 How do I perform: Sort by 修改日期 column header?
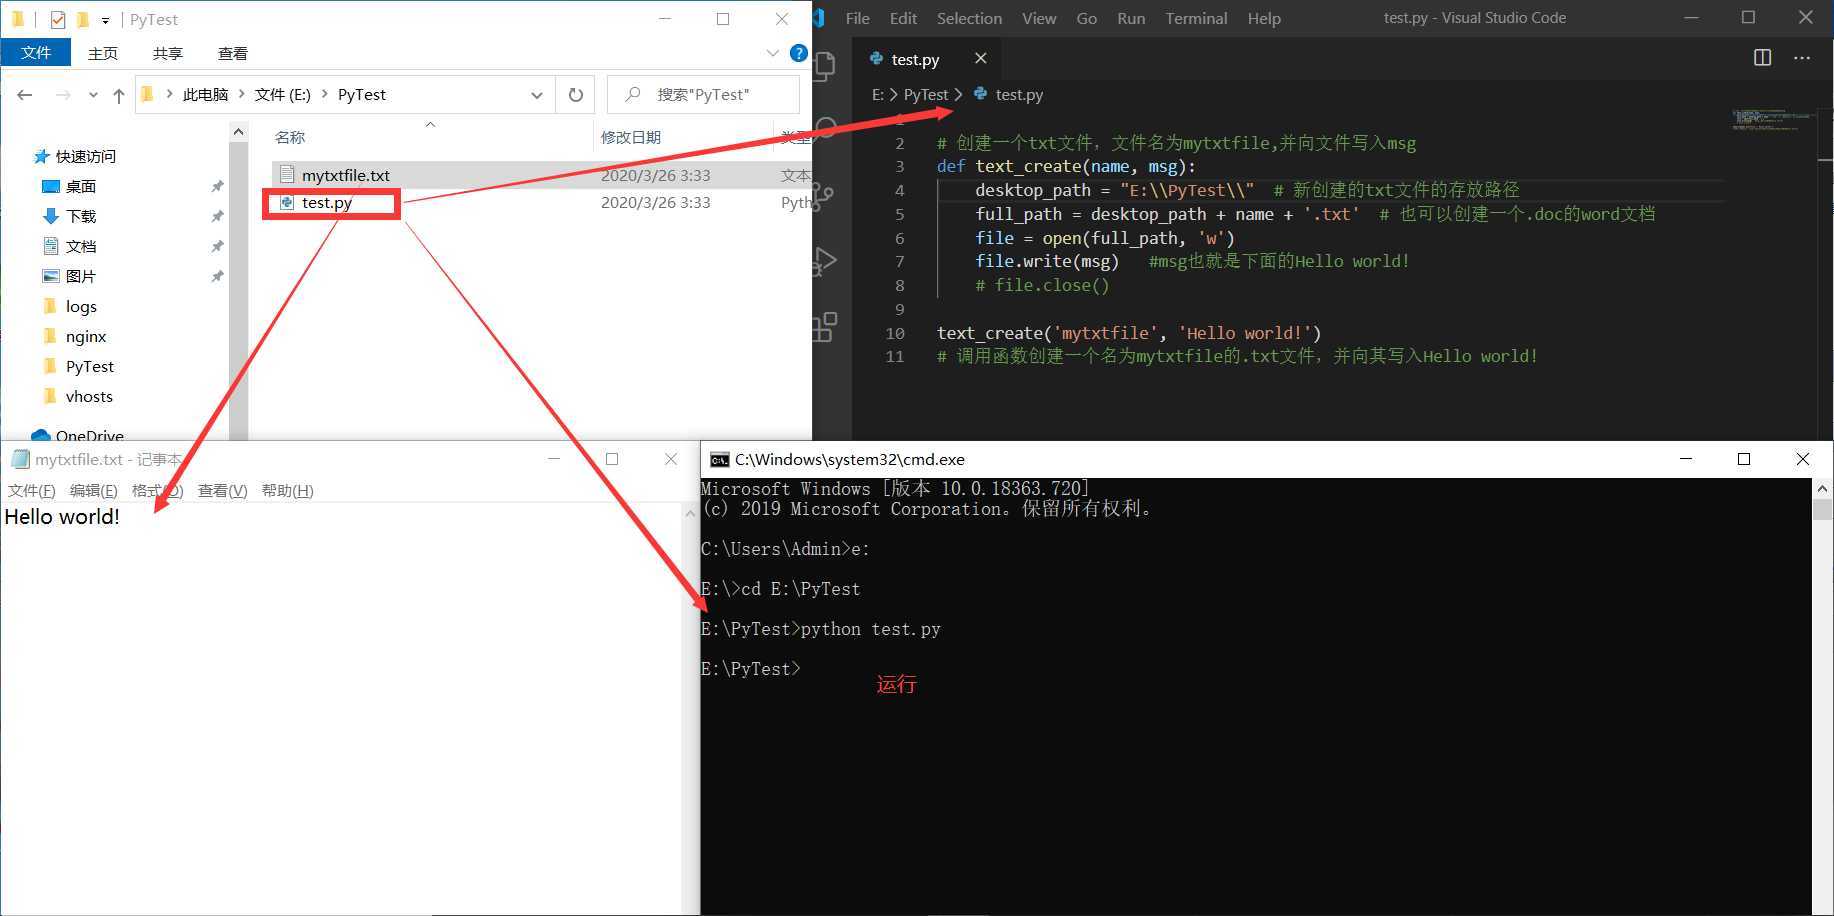[x=630, y=137]
